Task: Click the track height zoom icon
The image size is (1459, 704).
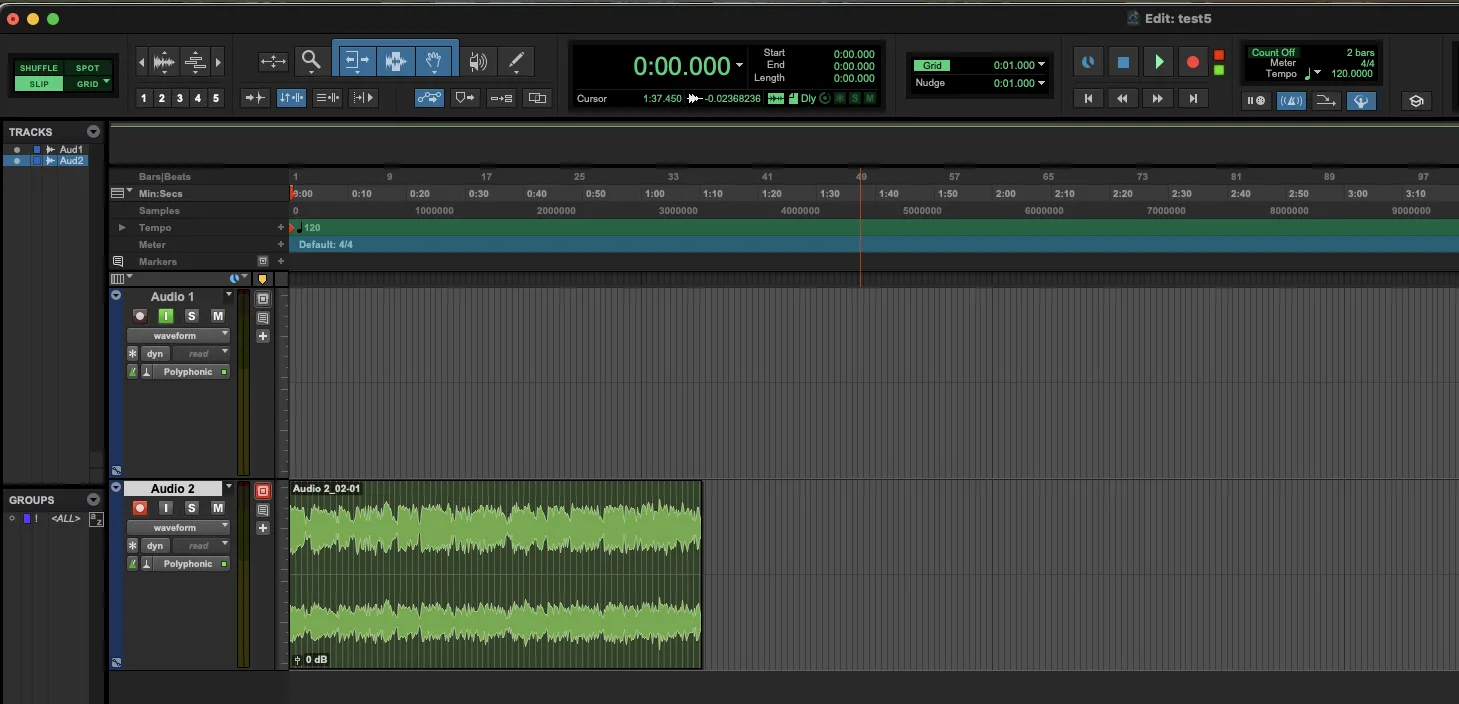Action: tap(195, 62)
